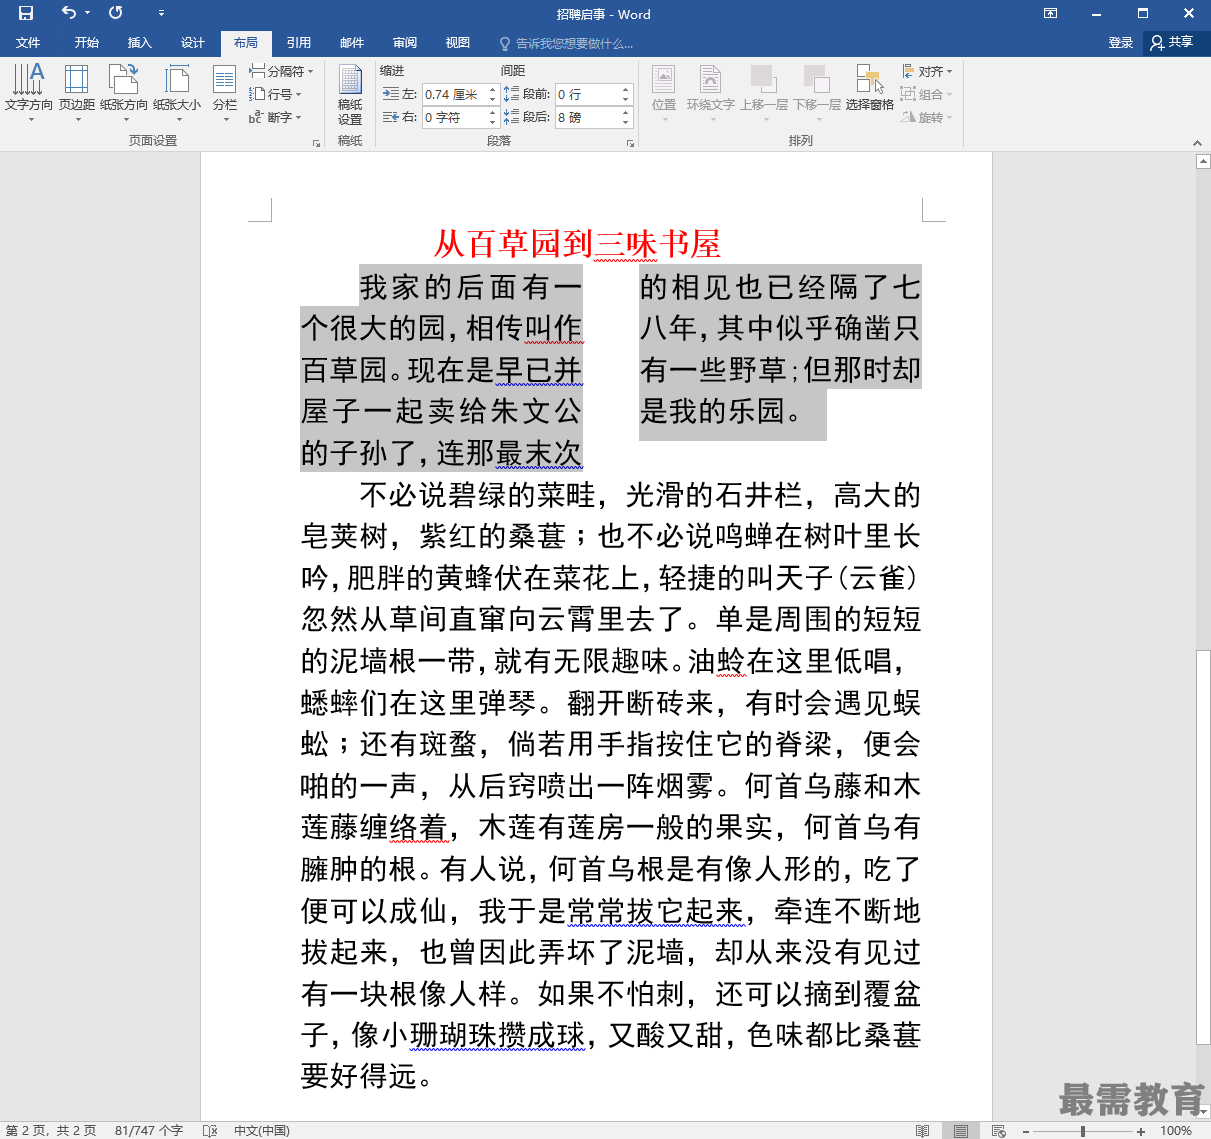Save the document with the disk icon
This screenshot has height=1139, width=1211.
(x=26, y=13)
